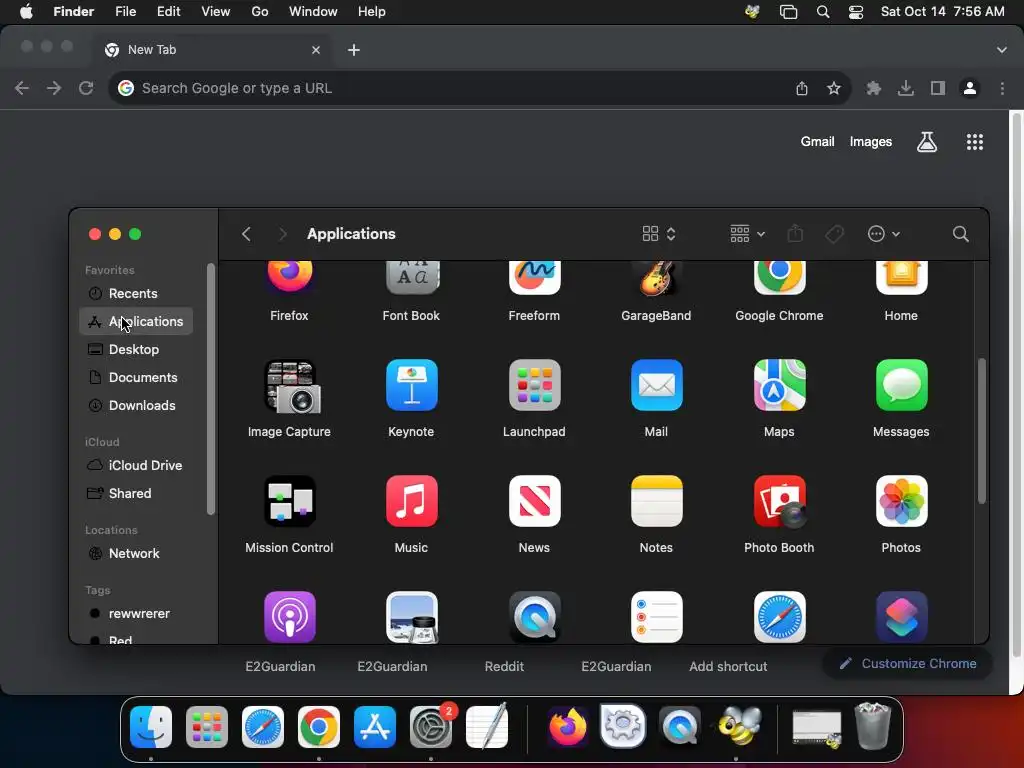The height and width of the screenshot is (768, 1024).
Task: Open a new Chrome tab with plus button
Action: 354,50
